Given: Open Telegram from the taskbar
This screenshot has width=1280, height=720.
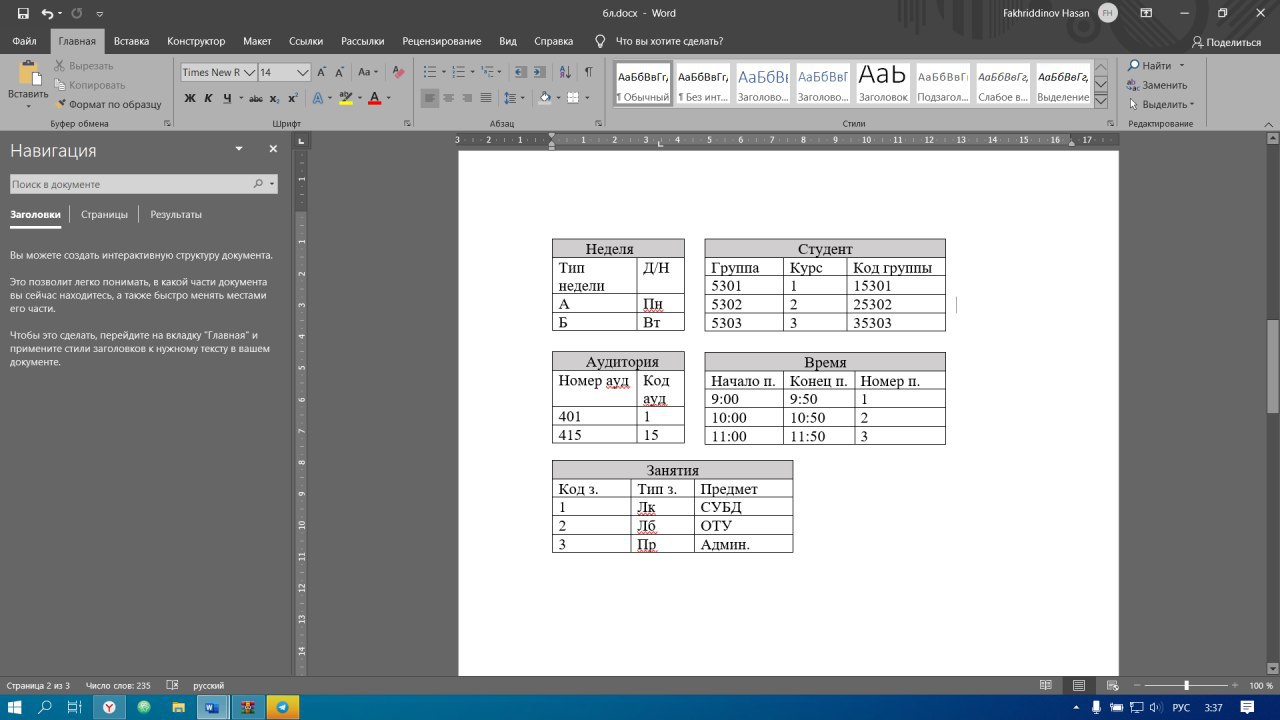Looking at the screenshot, I should [x=282, y=707].
